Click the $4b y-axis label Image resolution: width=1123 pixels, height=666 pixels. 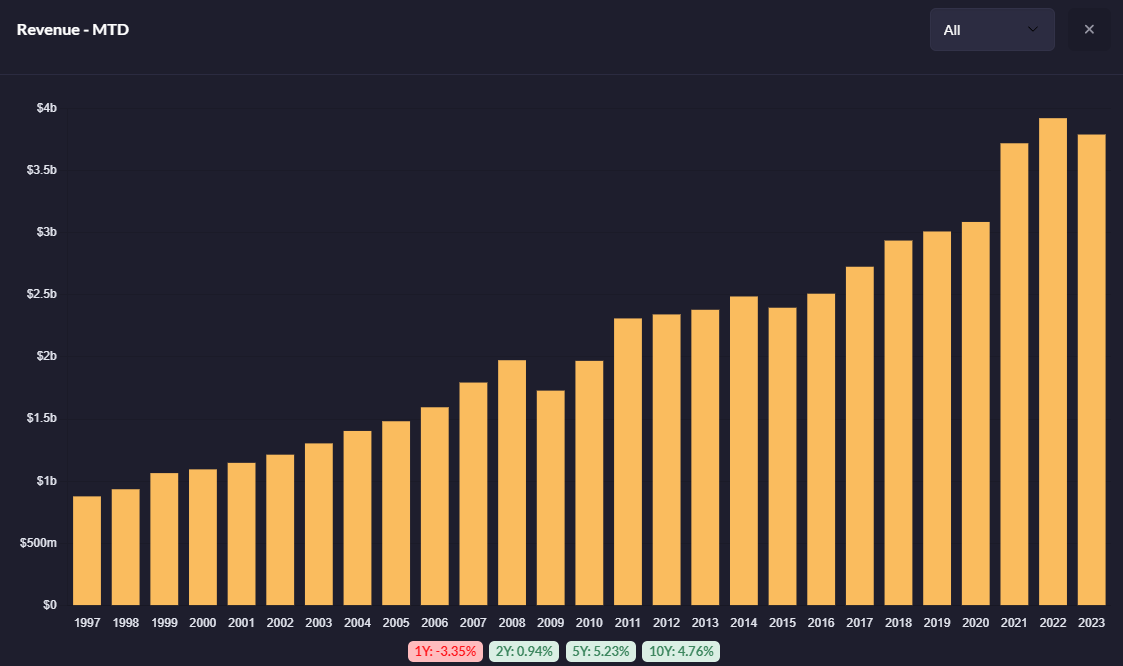point(46,108)
